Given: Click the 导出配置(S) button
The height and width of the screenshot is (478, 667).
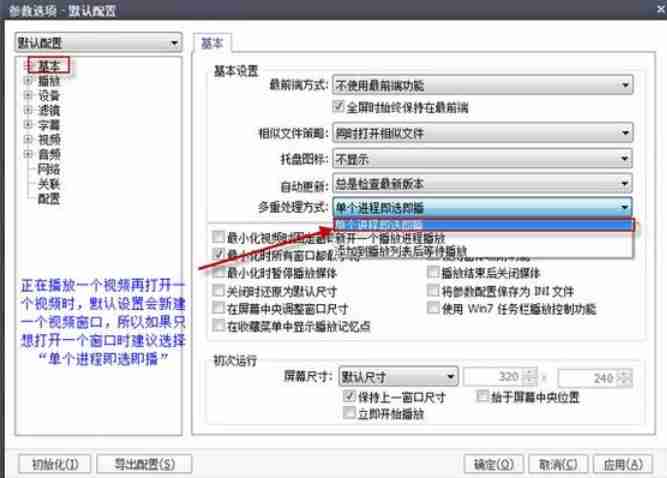Looking at the screenshot, I should [x=144, y=464].
